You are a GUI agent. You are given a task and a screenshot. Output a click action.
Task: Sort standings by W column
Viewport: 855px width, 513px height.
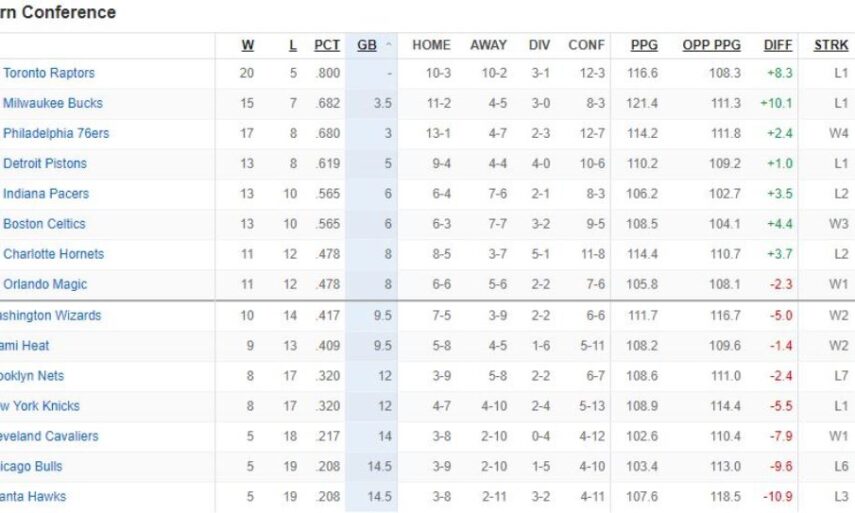pos(247,45)
